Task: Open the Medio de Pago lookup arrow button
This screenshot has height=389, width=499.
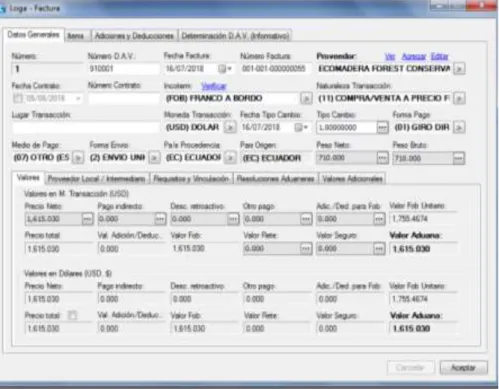Action: point(78,158)
